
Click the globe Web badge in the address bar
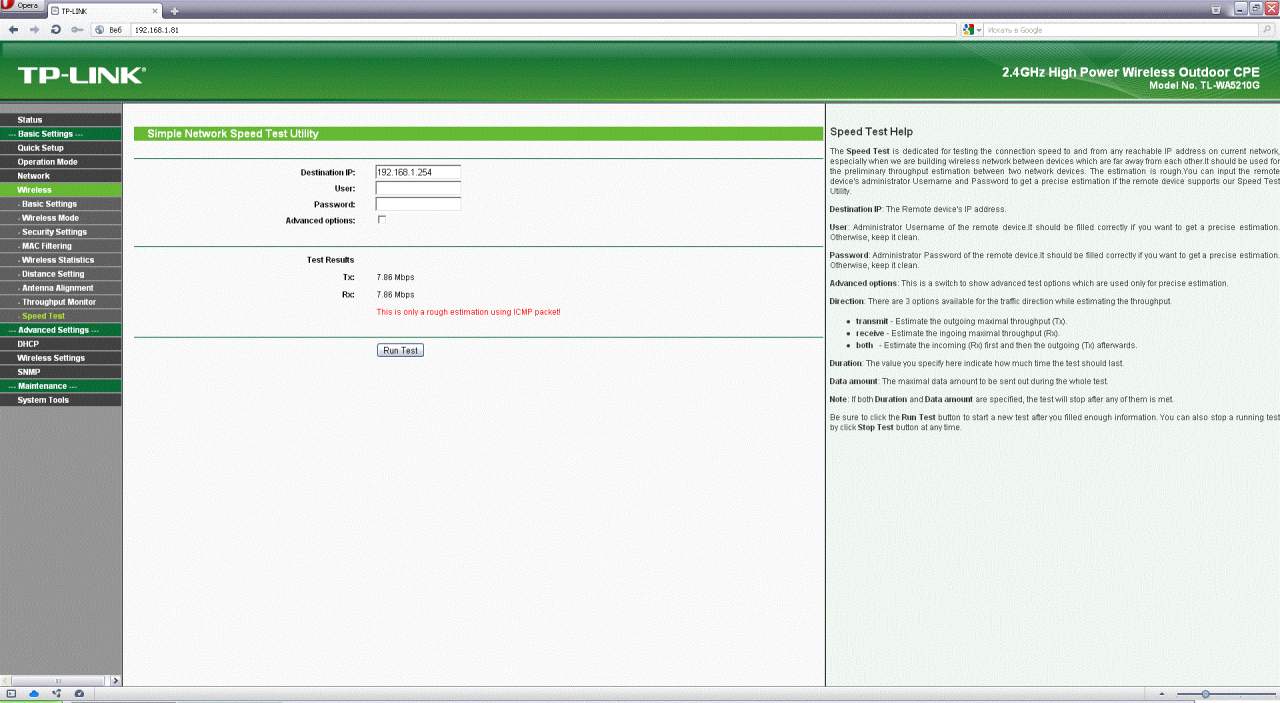pyautogui.click(x=108, y=30)
